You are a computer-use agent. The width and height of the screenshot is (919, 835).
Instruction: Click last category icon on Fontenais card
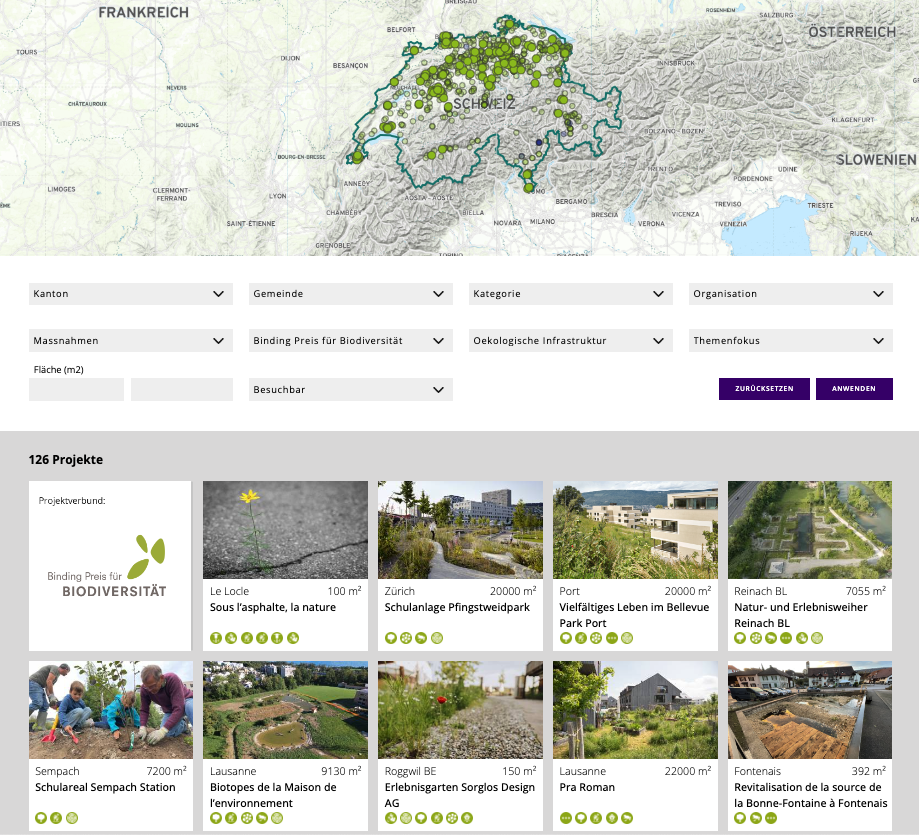[771, 818]
